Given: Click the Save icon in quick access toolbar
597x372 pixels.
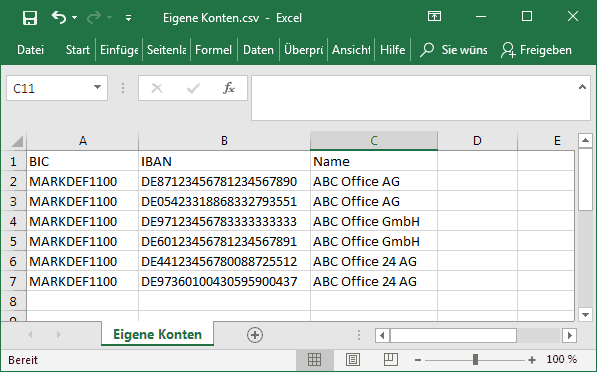Looking at the screenshot, I should [30, 18].
